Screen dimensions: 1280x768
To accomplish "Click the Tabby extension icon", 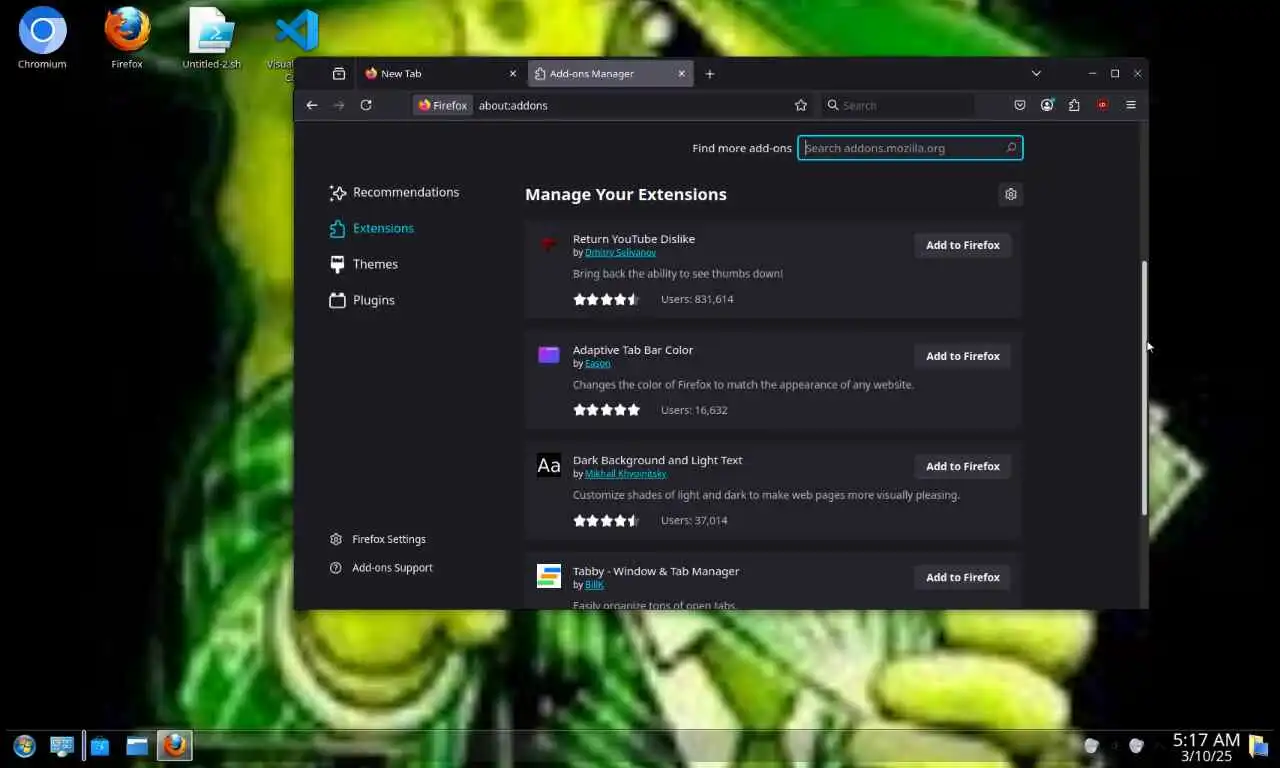I will [x=549, y=576].
